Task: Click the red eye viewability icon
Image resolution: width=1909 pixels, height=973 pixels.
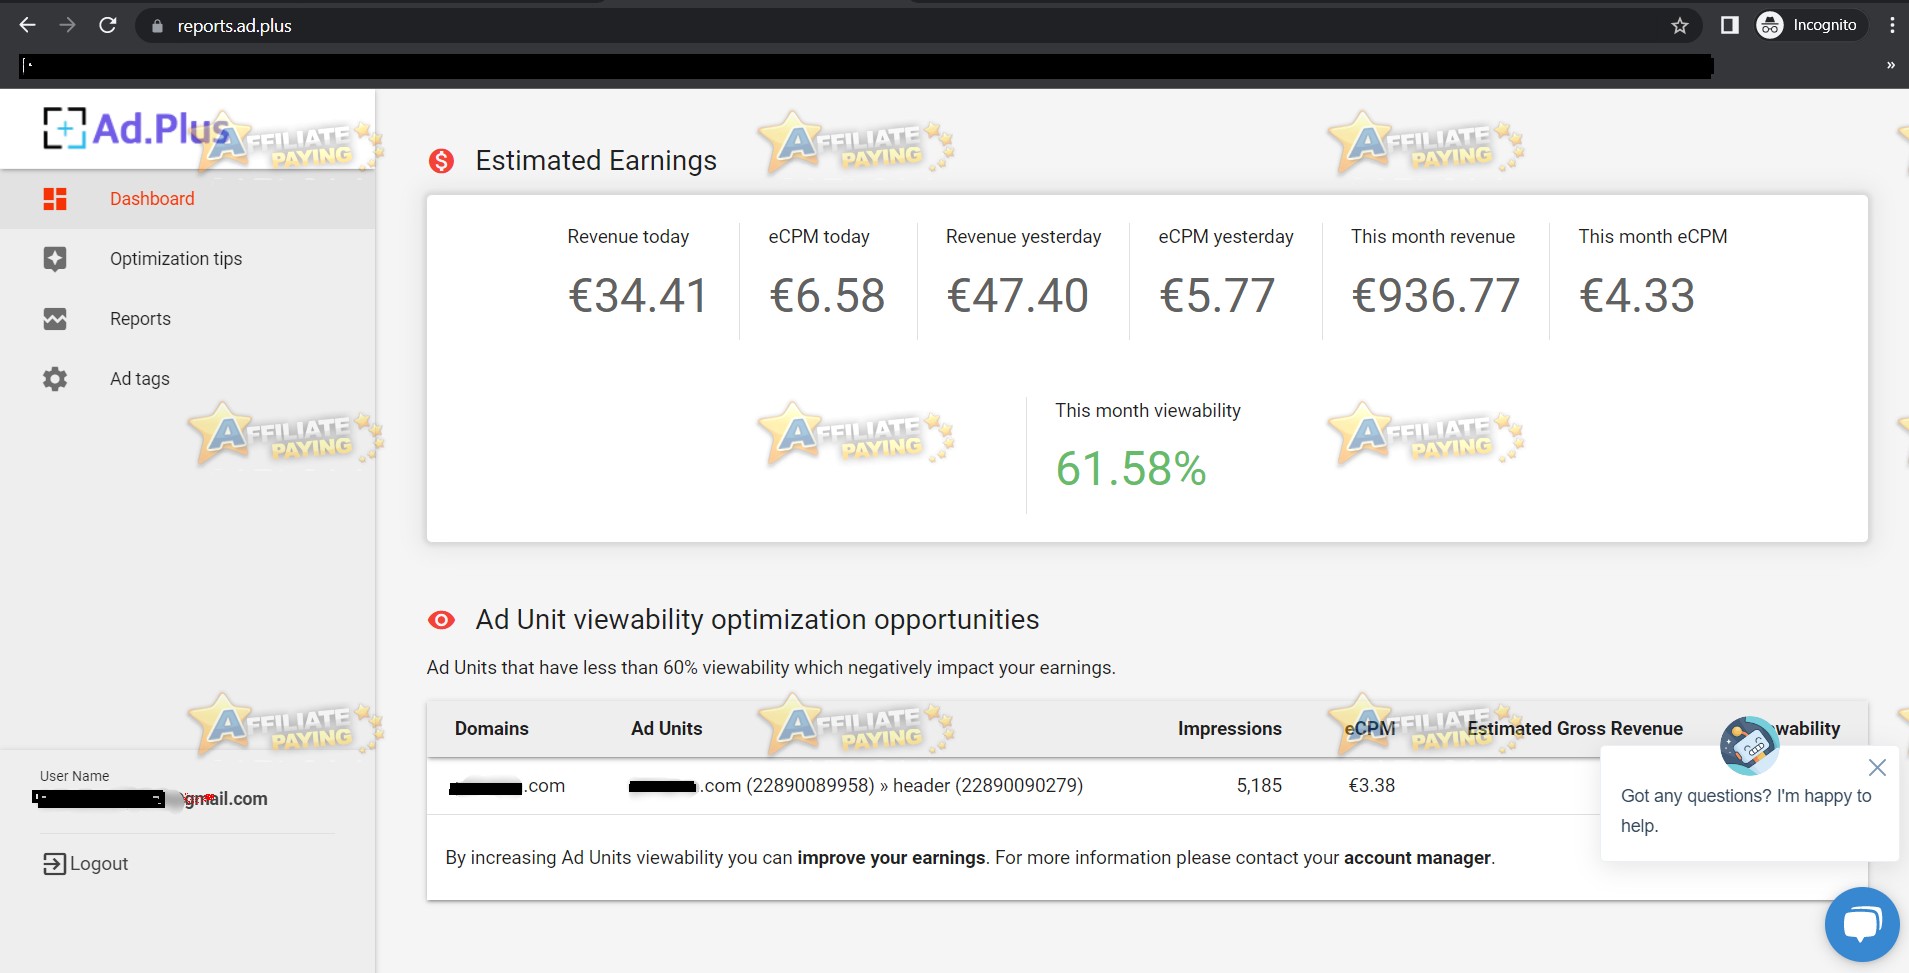Action: 441,620
